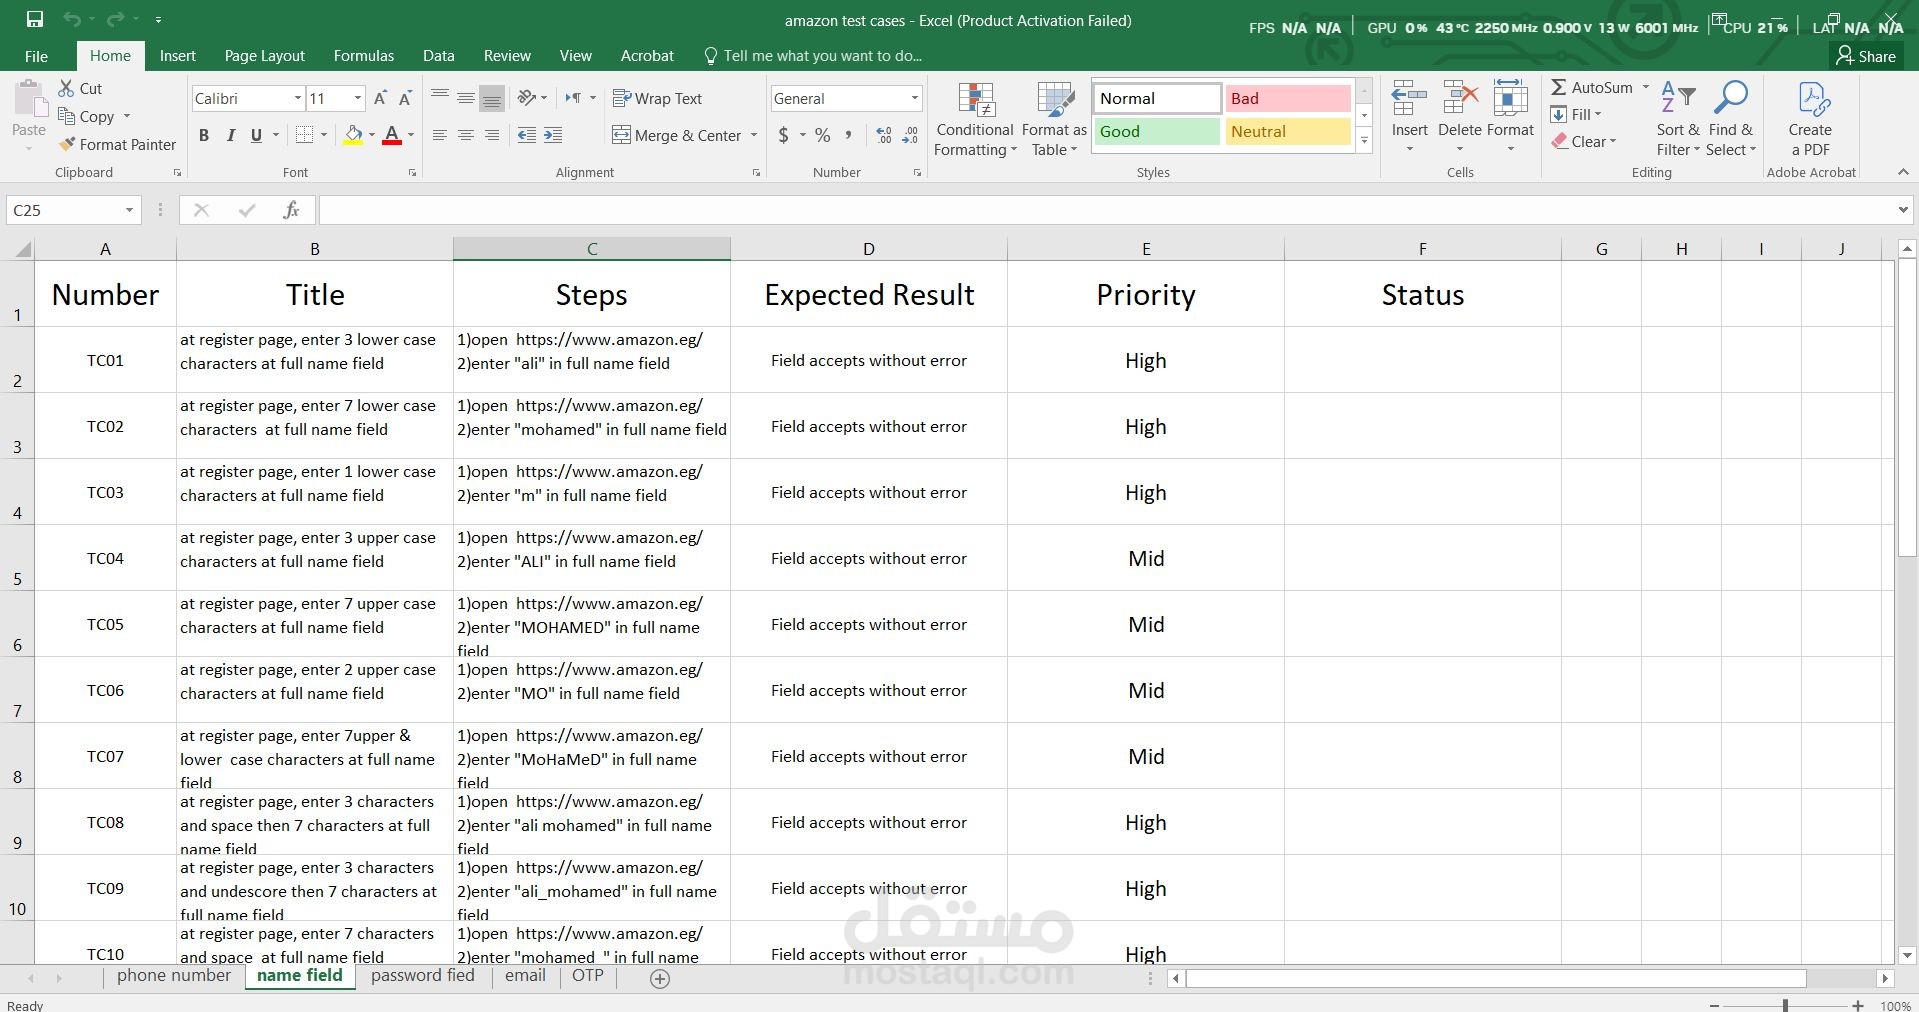Align text to the right
This screenshot has height=1012, width=1919.
tap(492, 135)
